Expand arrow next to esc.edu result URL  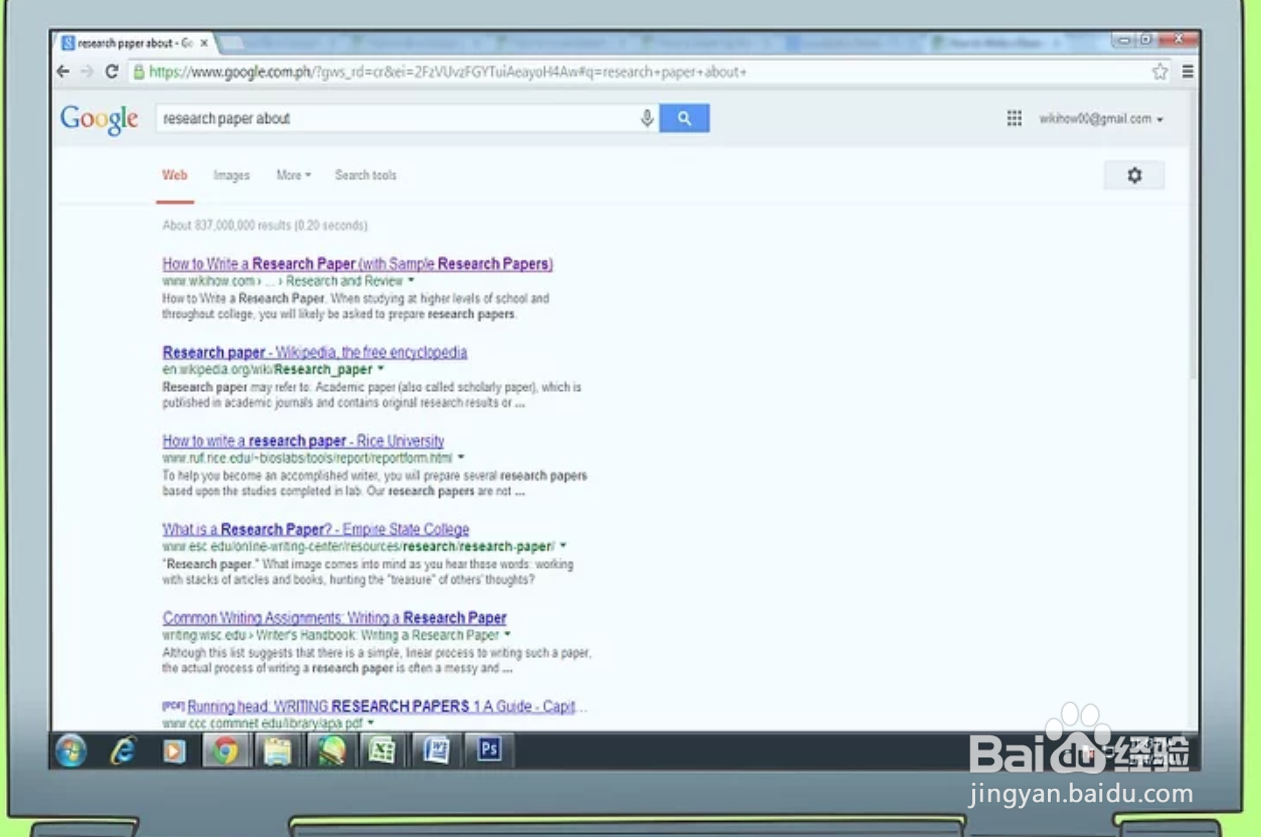point(563,546)
